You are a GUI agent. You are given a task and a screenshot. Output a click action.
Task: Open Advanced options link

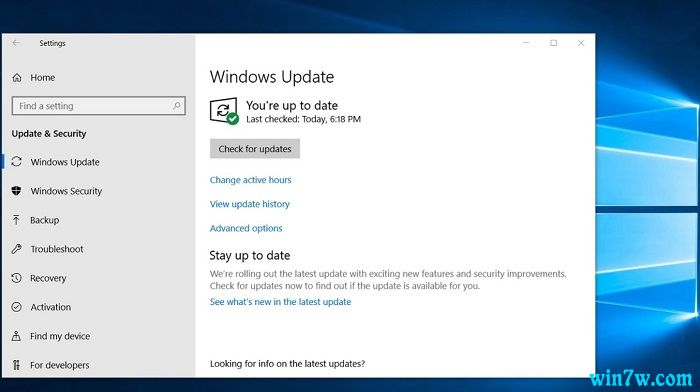pos(246,228)
